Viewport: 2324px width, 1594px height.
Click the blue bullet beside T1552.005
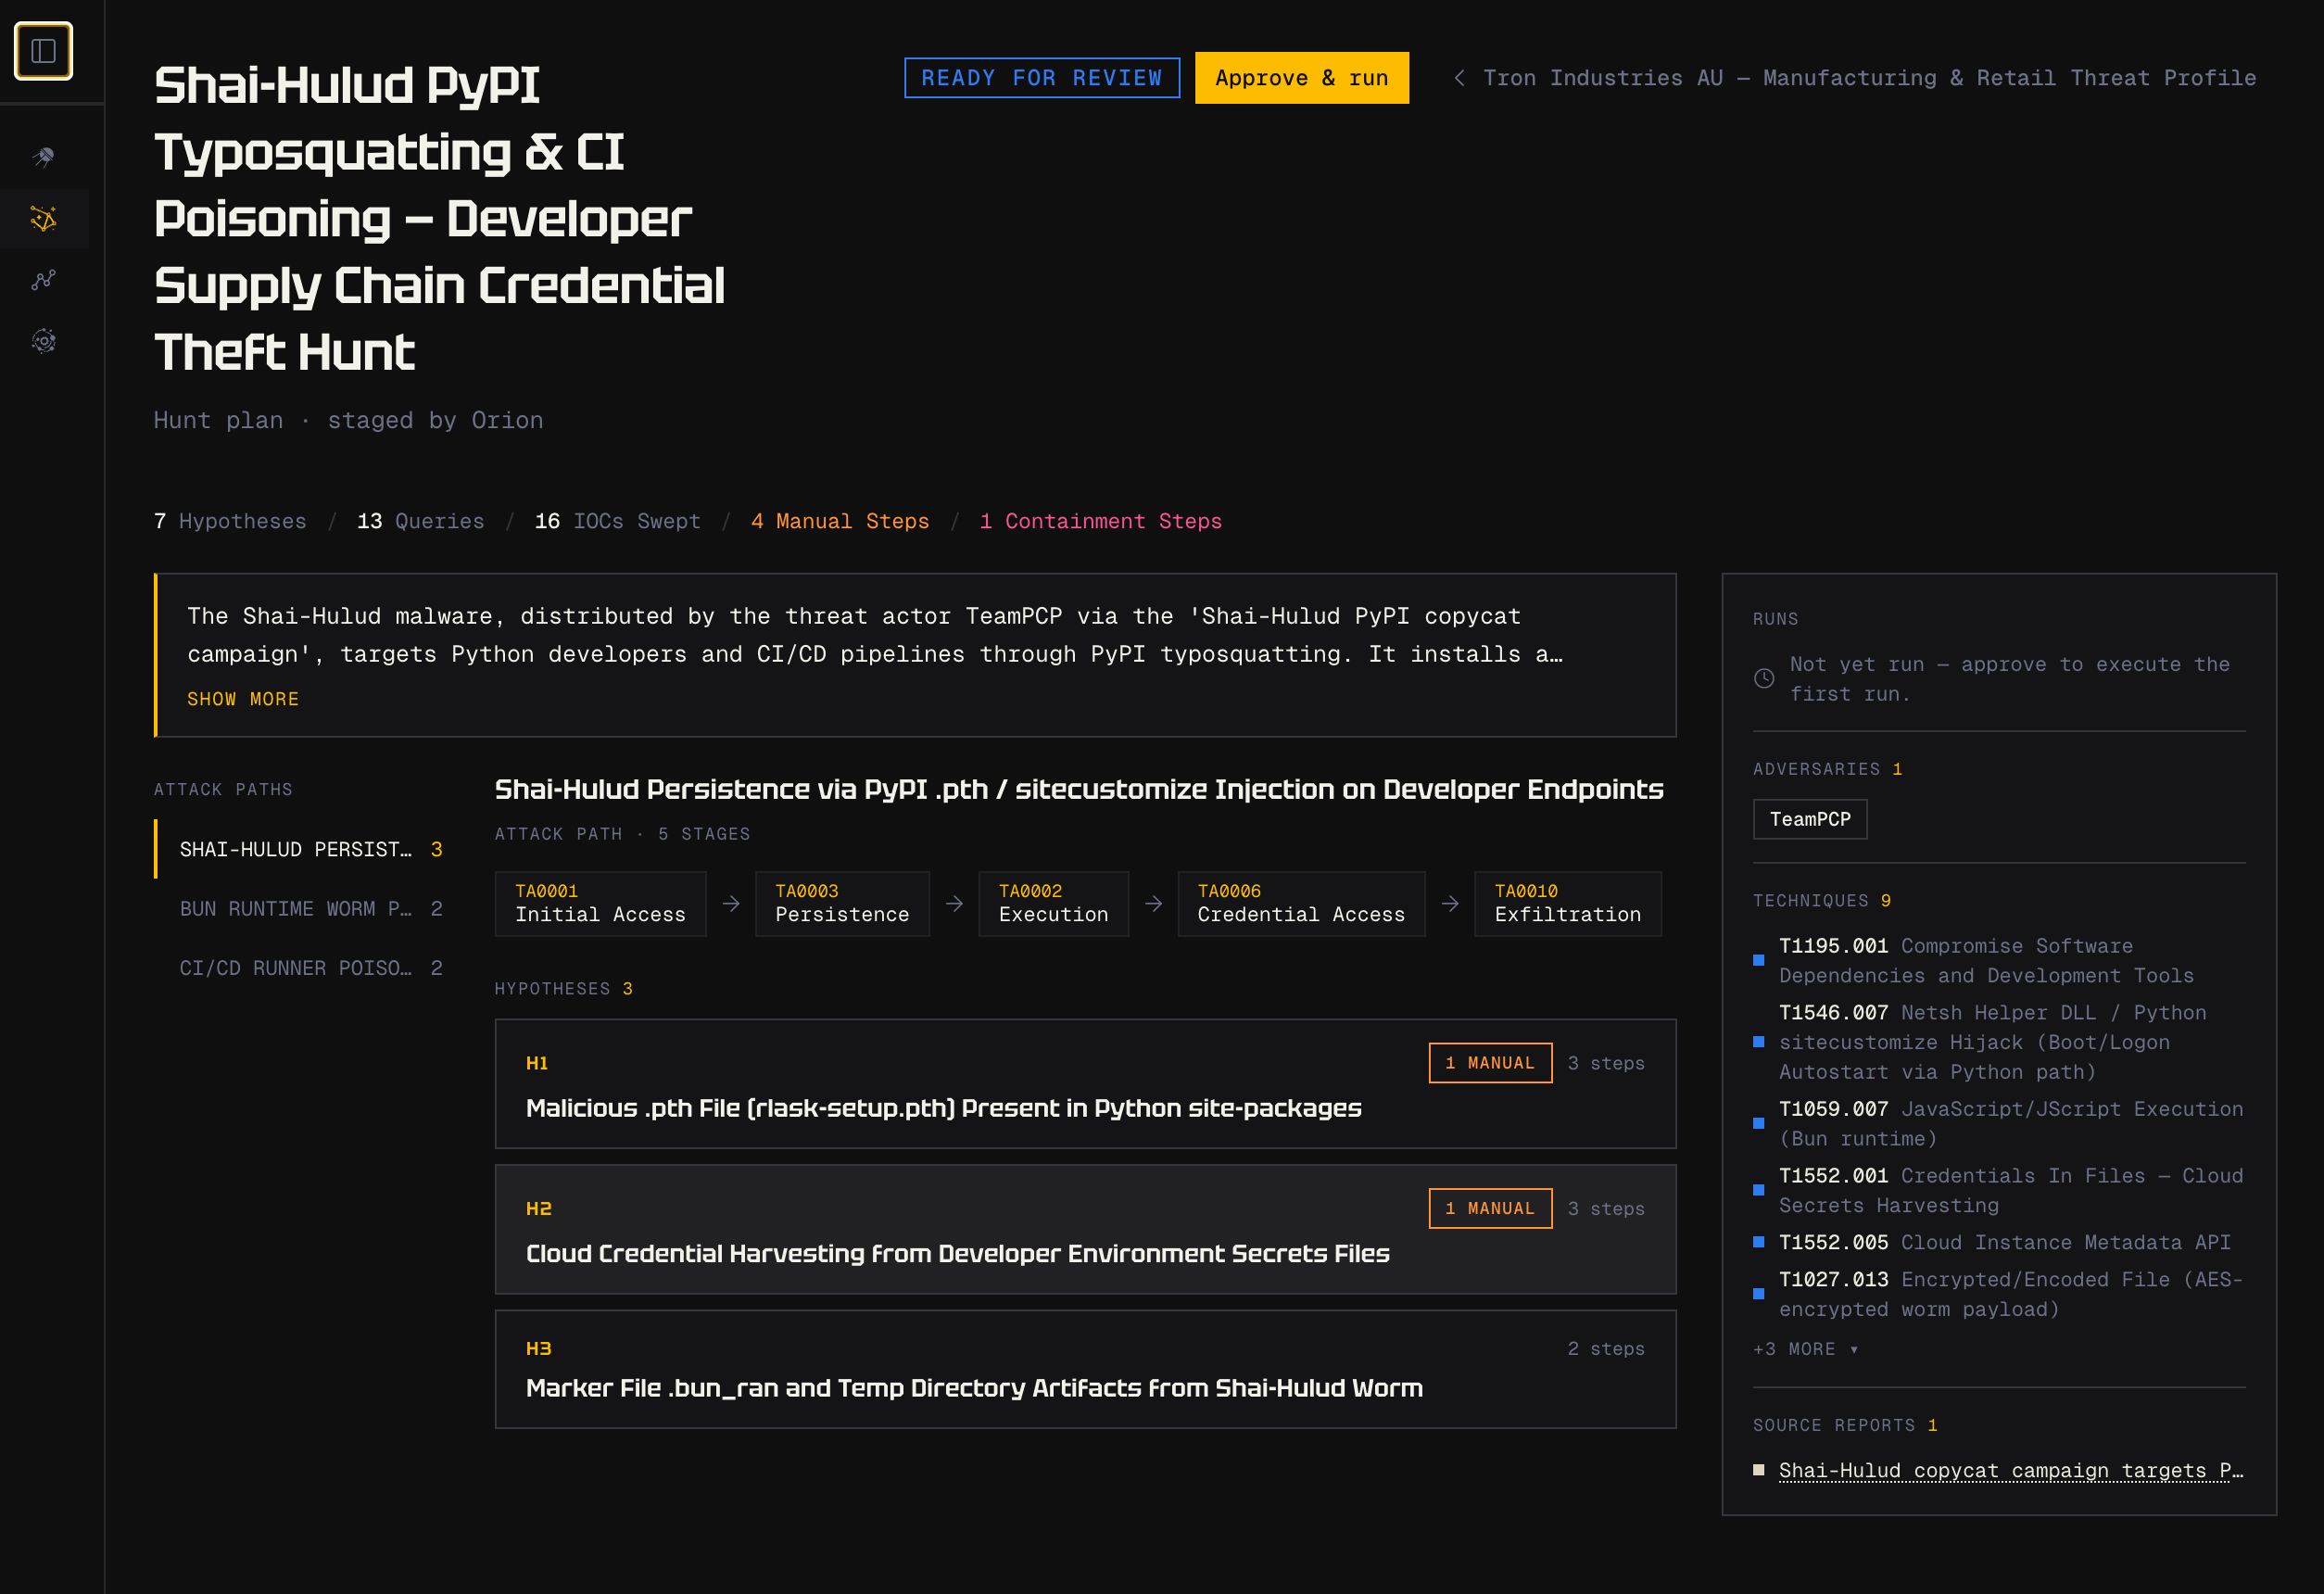pos(1759,1242)
